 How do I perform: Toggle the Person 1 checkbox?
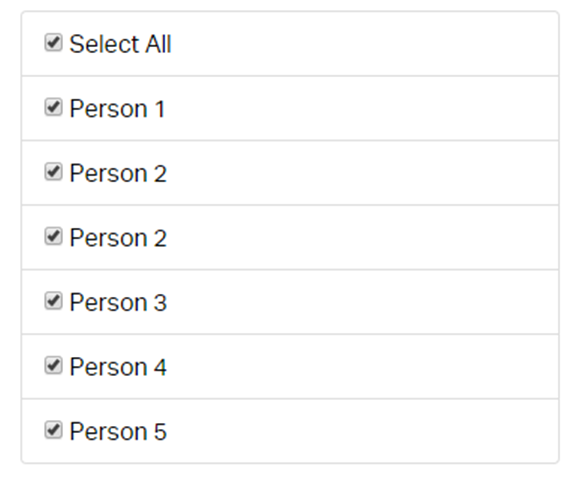(53, 107)
